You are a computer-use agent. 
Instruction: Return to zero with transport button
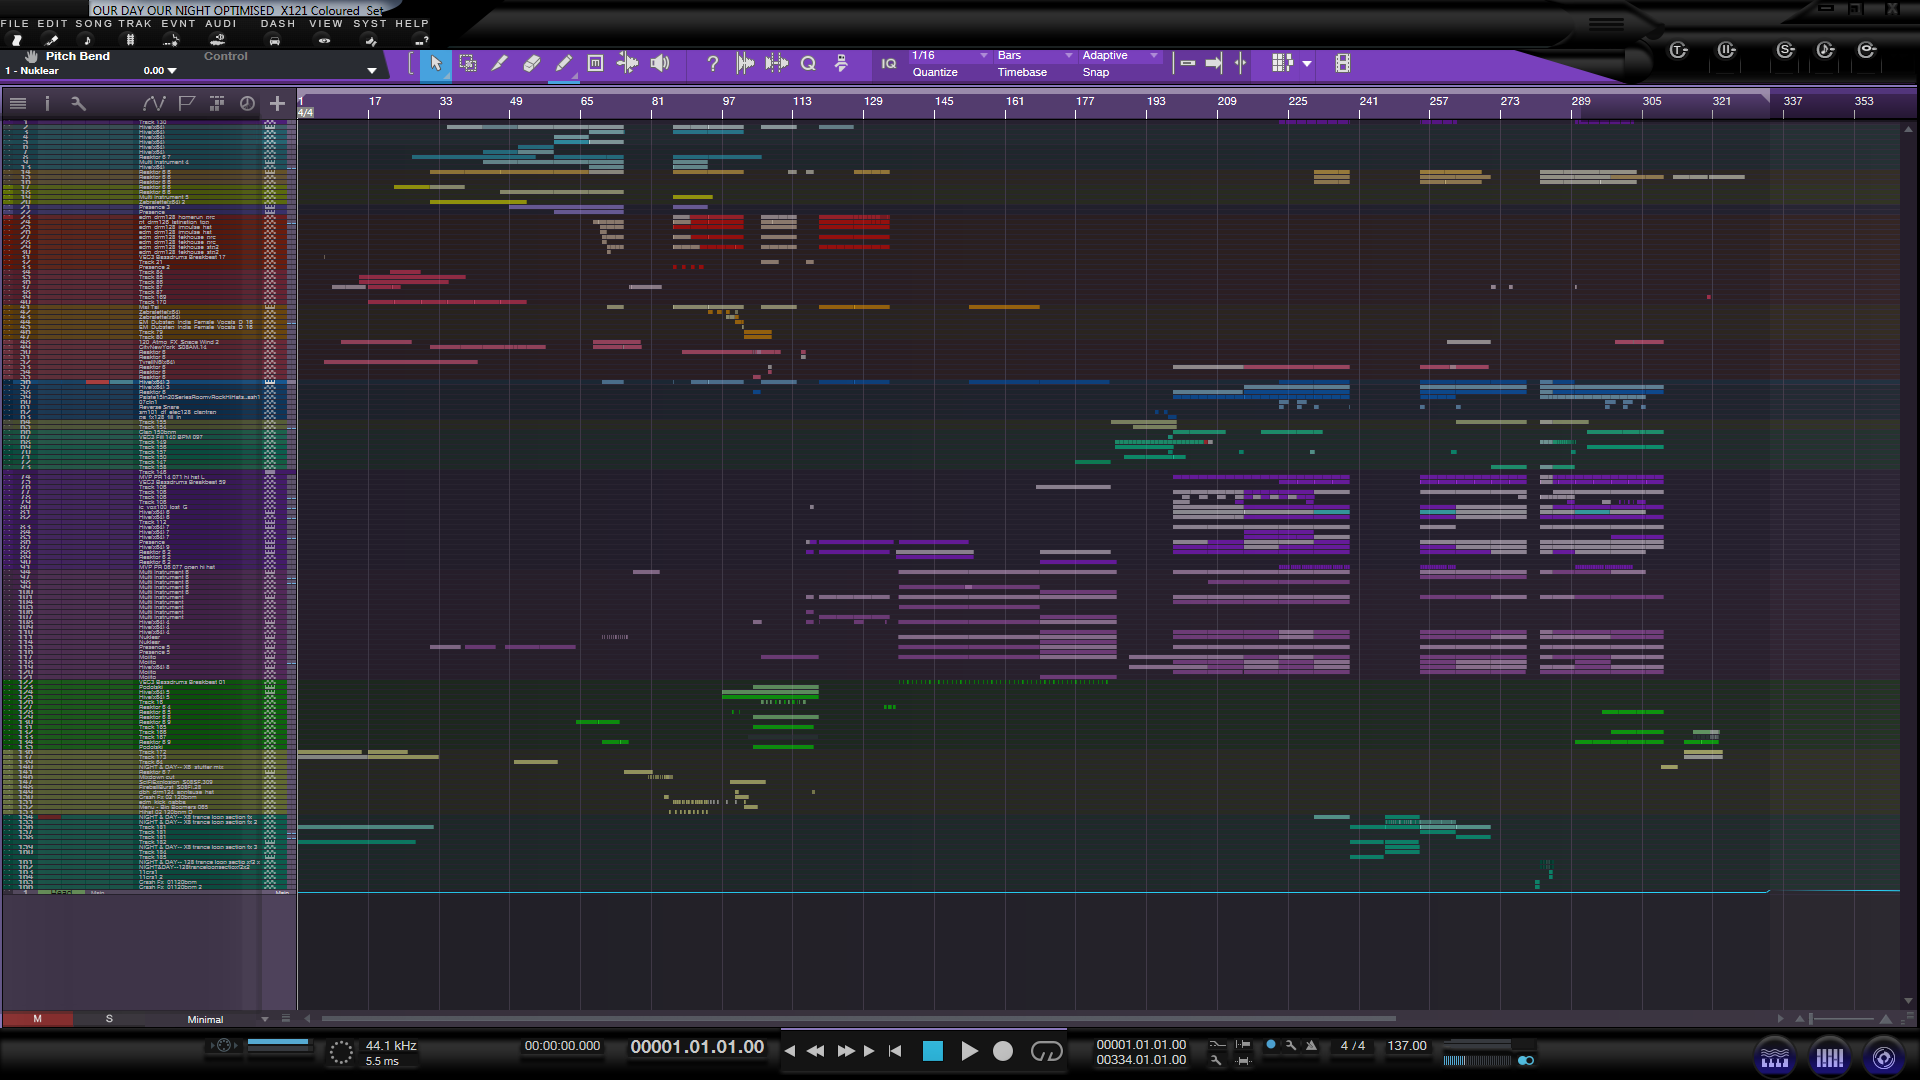tap(895, 1051)
